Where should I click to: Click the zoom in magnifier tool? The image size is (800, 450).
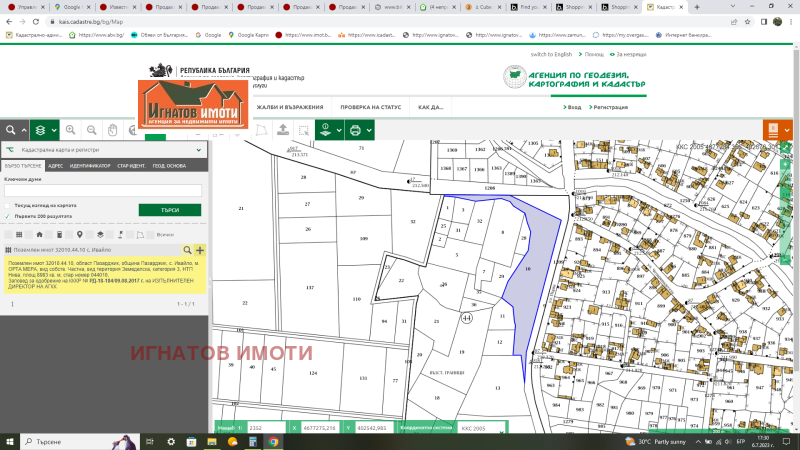70,130
